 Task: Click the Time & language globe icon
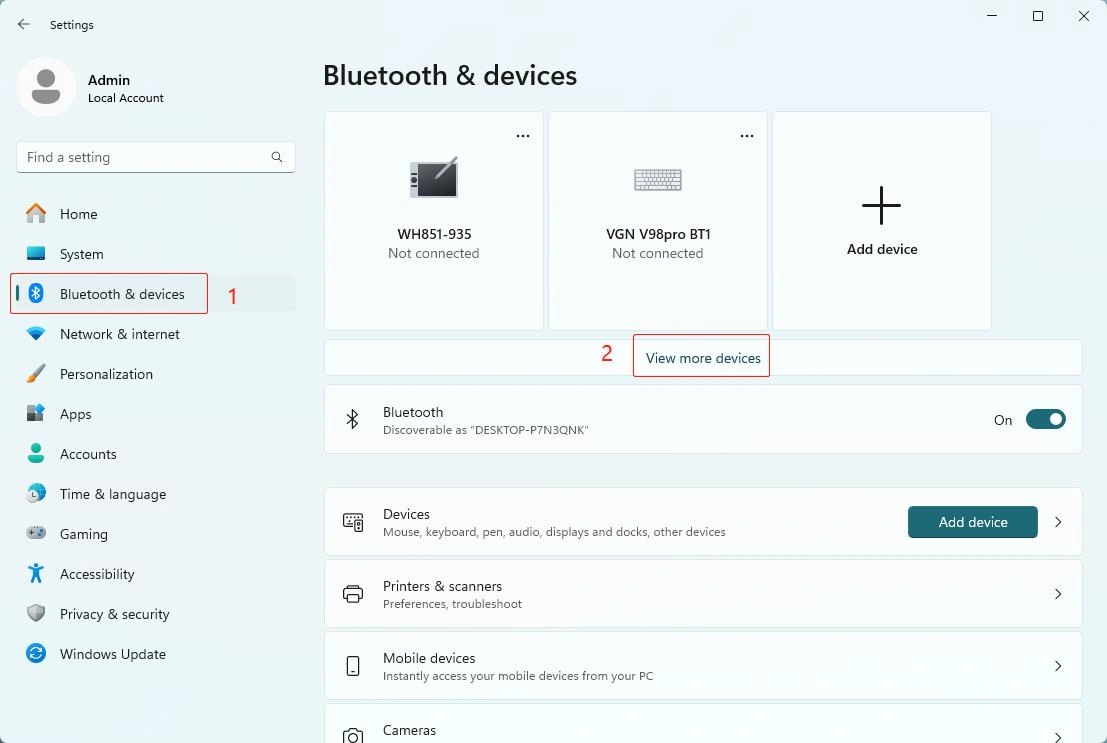click(36, 493)
